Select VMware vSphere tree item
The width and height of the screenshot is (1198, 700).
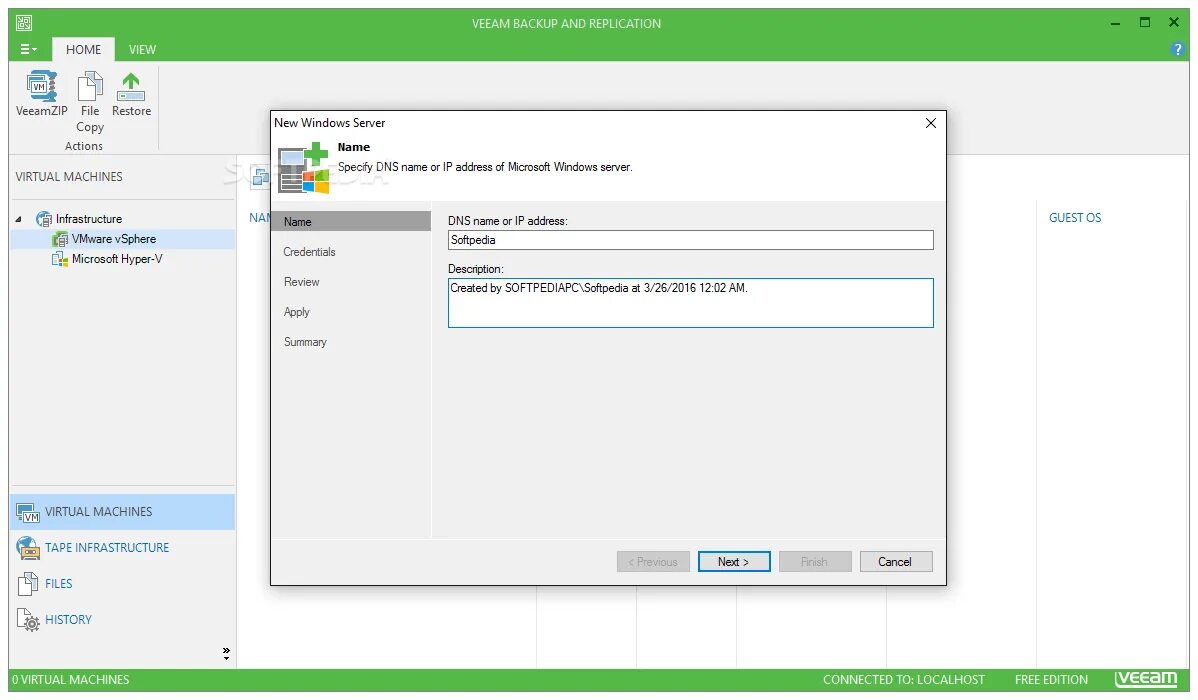pos(114,239)
